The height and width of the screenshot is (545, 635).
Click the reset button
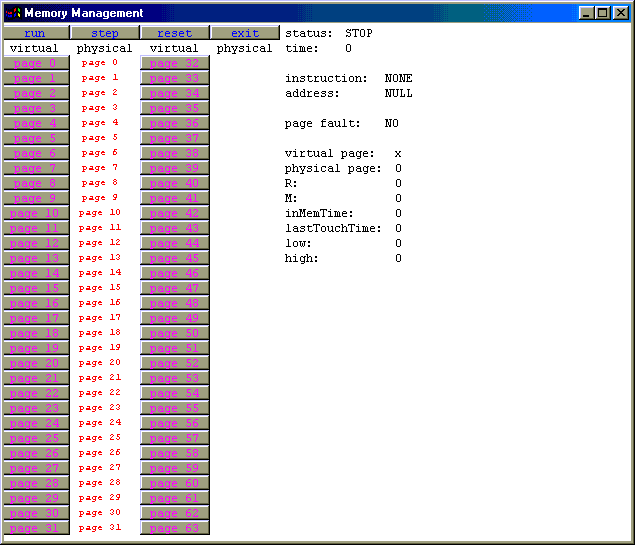(x=175, y=33)
